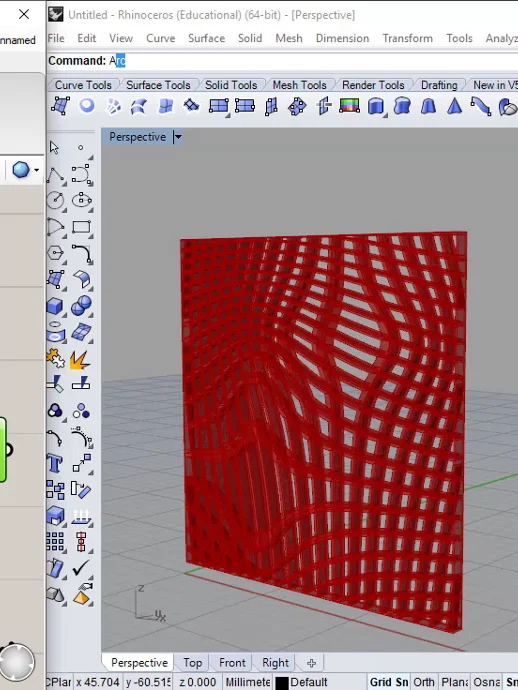Screen dimensions: 518x690
Task: Toggle Planar mode in status bar
Action: (x=455, y=682)
